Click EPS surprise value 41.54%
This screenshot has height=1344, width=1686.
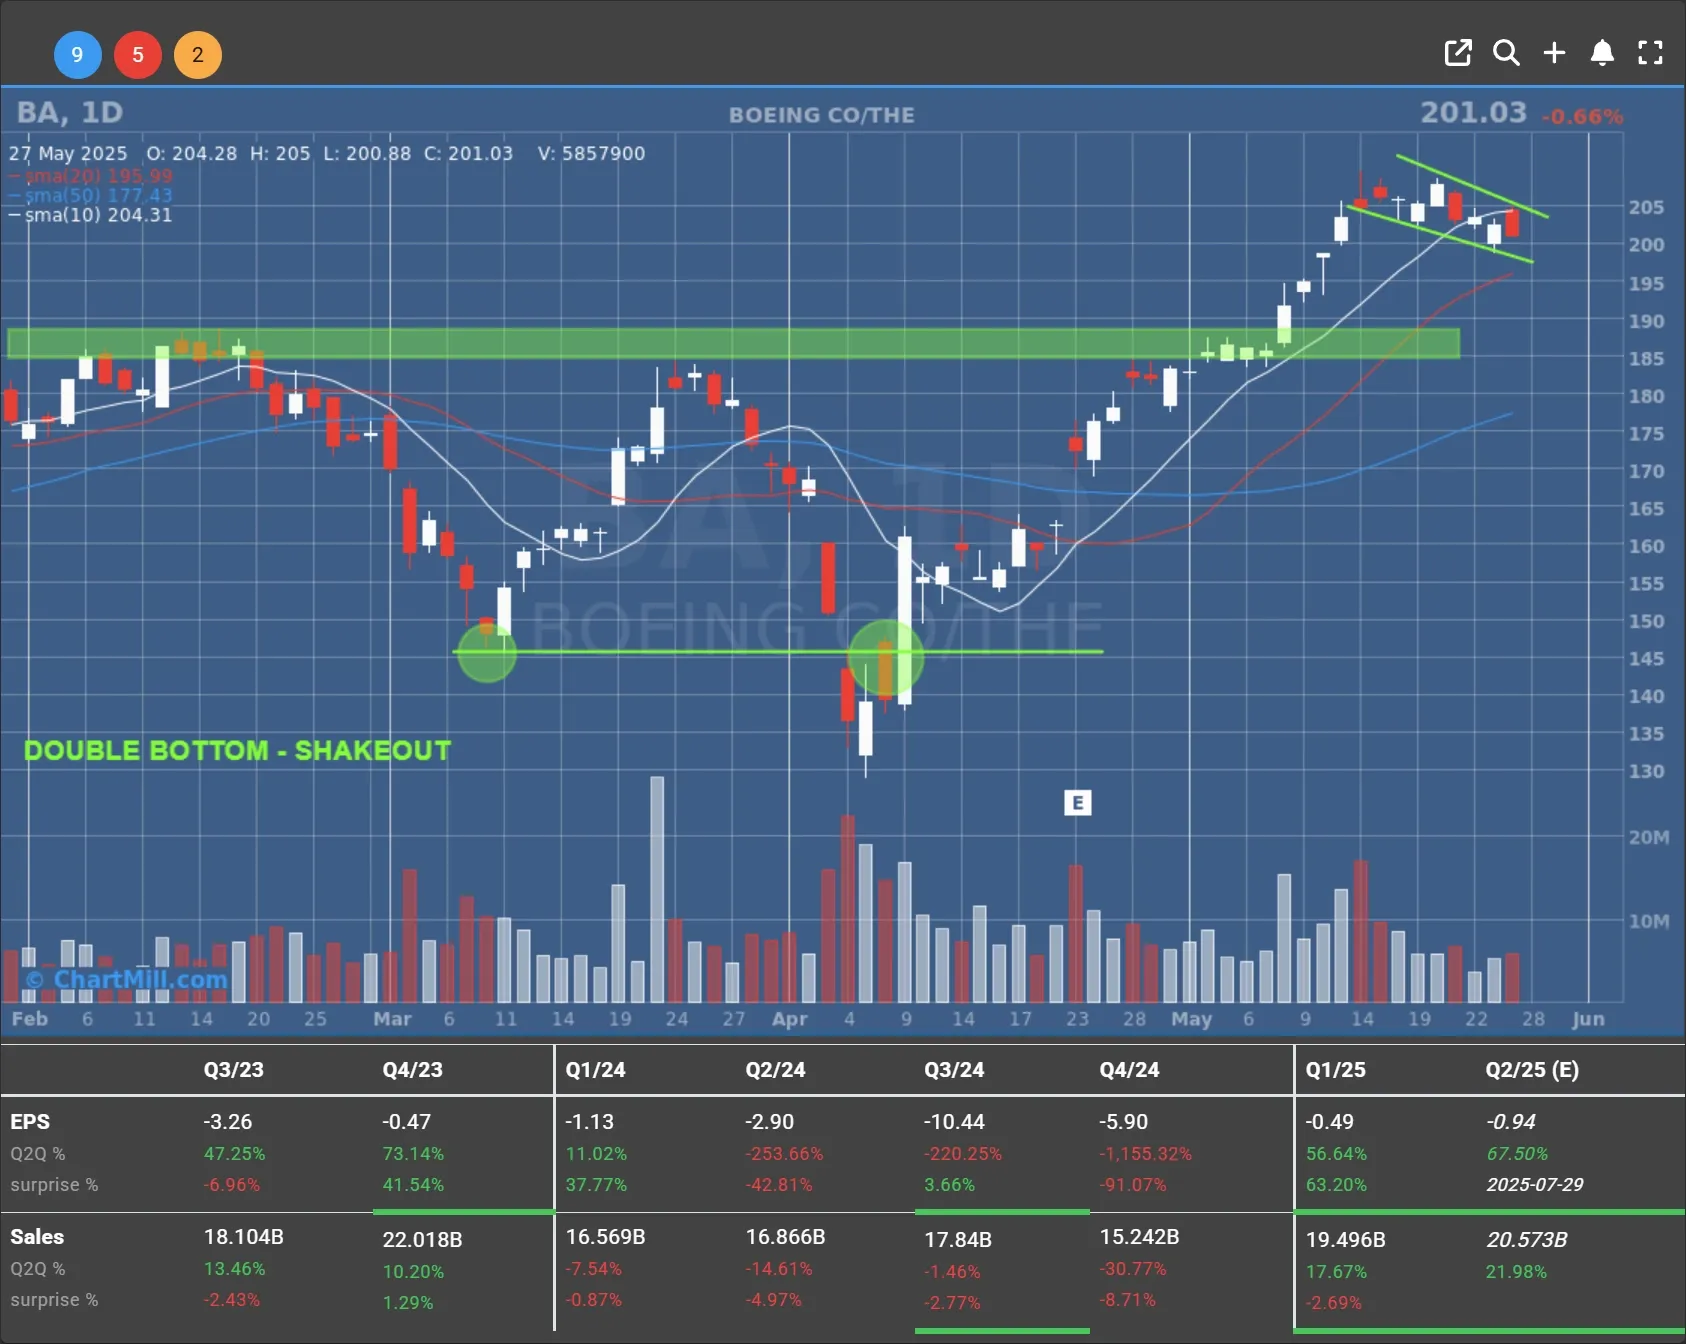[x=413, y=1185]
